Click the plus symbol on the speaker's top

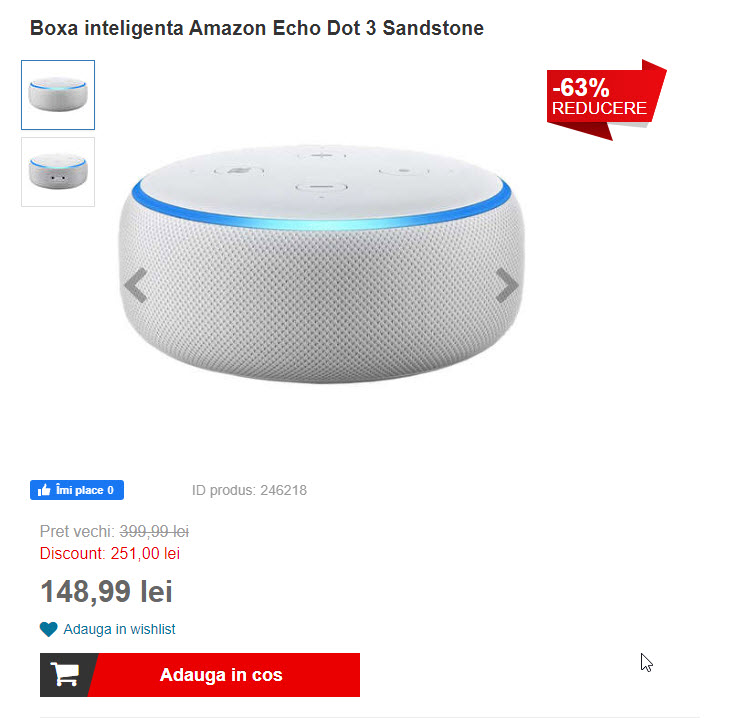click(322, 155)
